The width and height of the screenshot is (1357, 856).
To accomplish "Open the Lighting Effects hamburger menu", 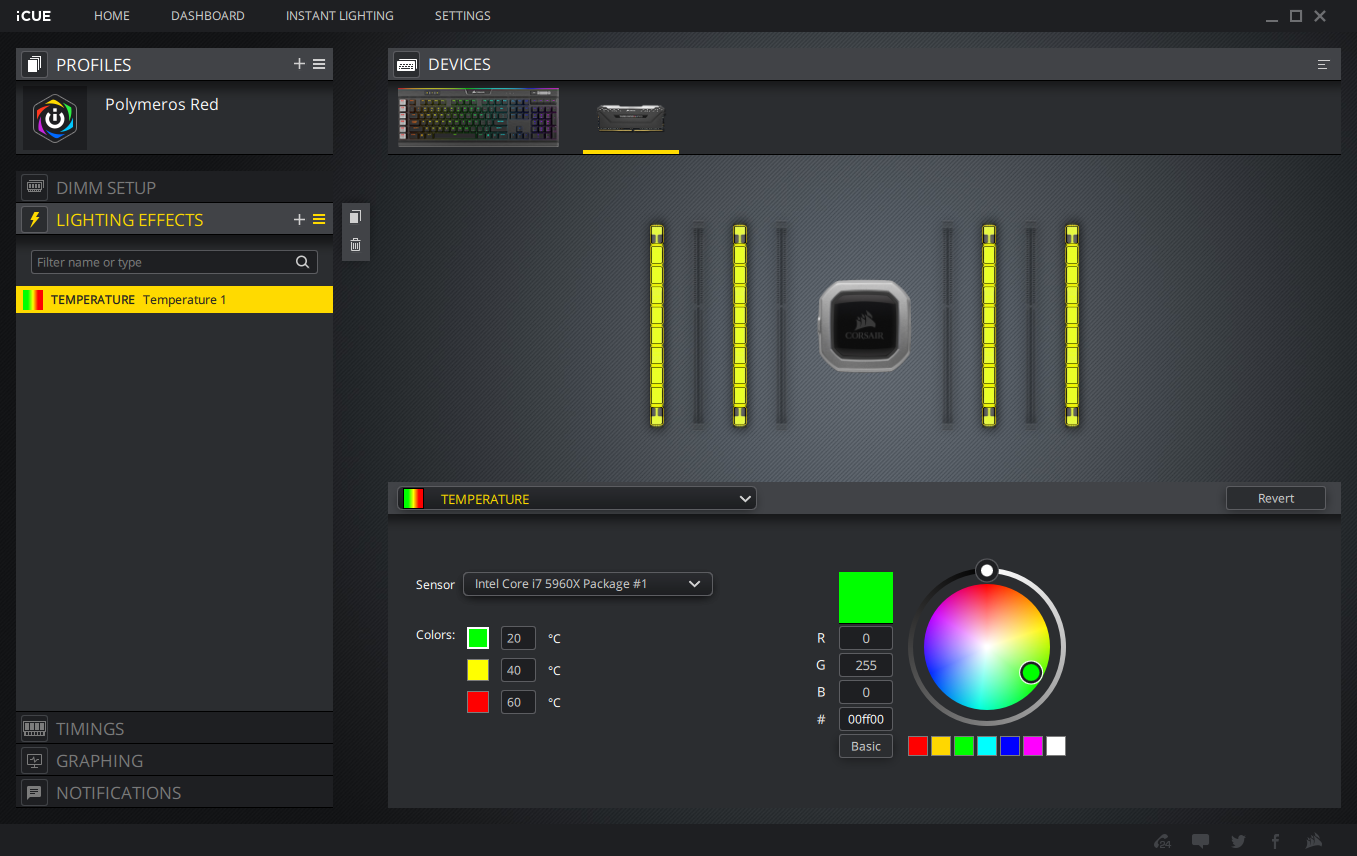I will [319, 220].
